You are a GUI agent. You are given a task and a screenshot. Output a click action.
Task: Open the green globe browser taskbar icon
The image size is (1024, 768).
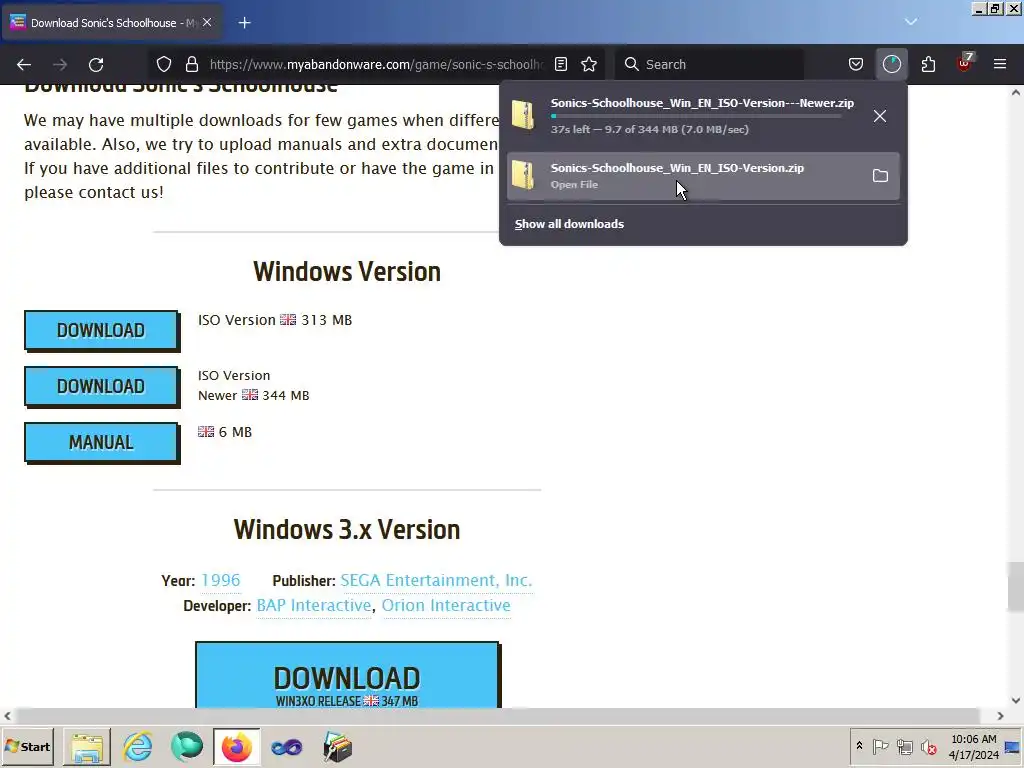pos(187,747)
